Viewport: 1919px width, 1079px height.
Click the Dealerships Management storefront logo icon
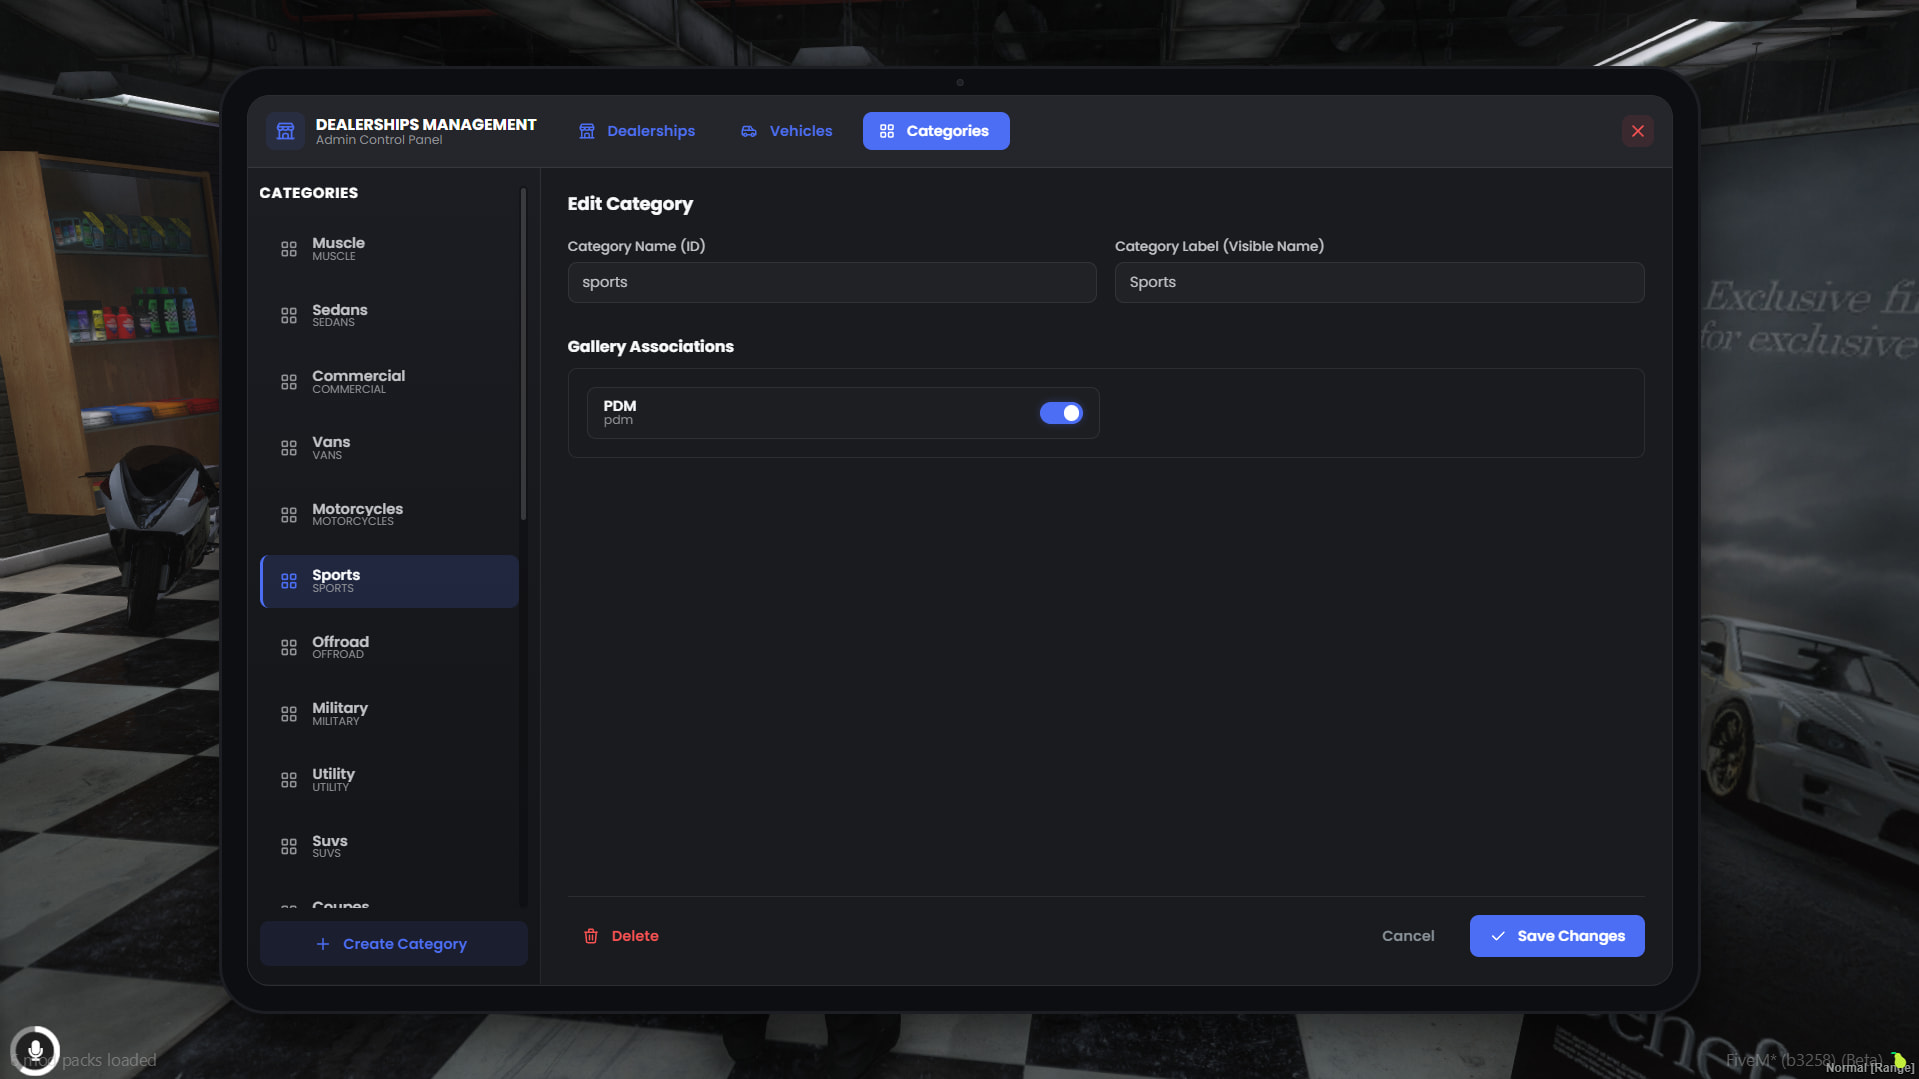285,131
